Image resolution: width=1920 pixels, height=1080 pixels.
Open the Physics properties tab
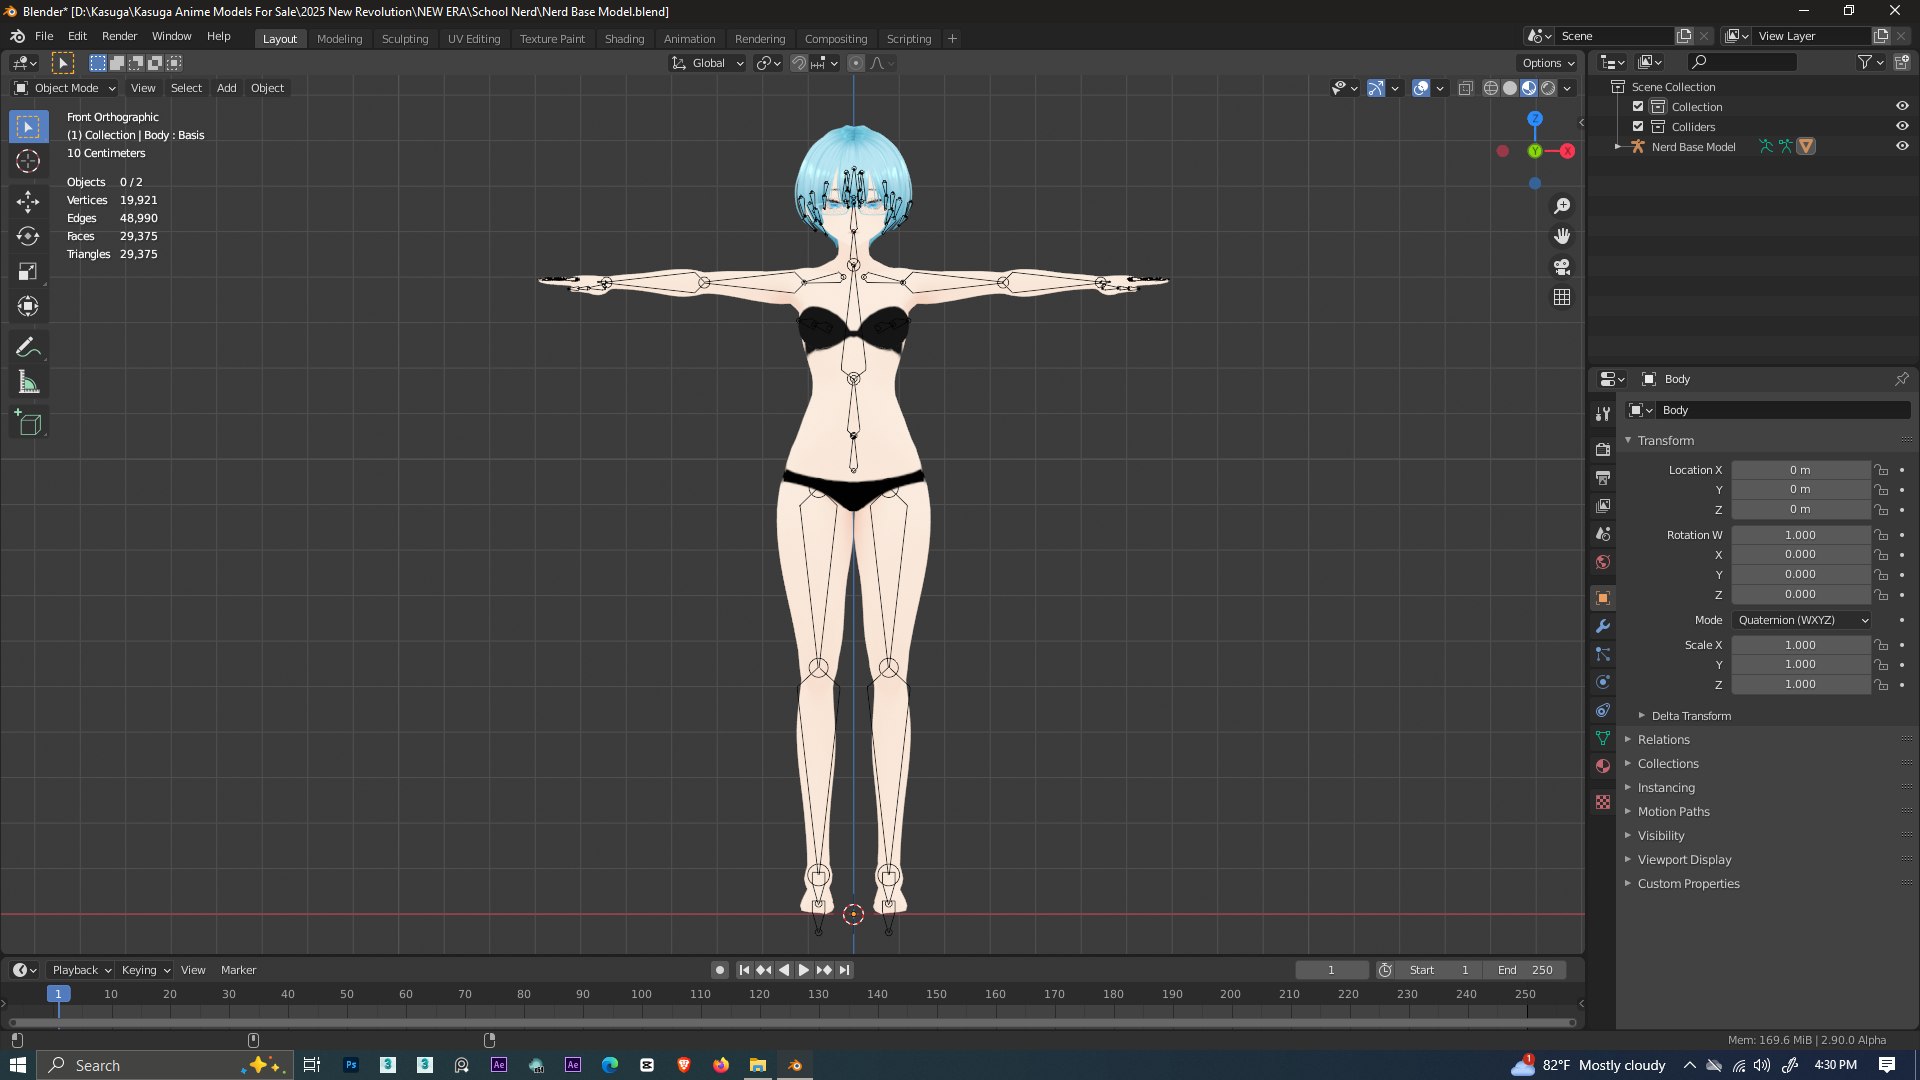(x=1603, y=682)
